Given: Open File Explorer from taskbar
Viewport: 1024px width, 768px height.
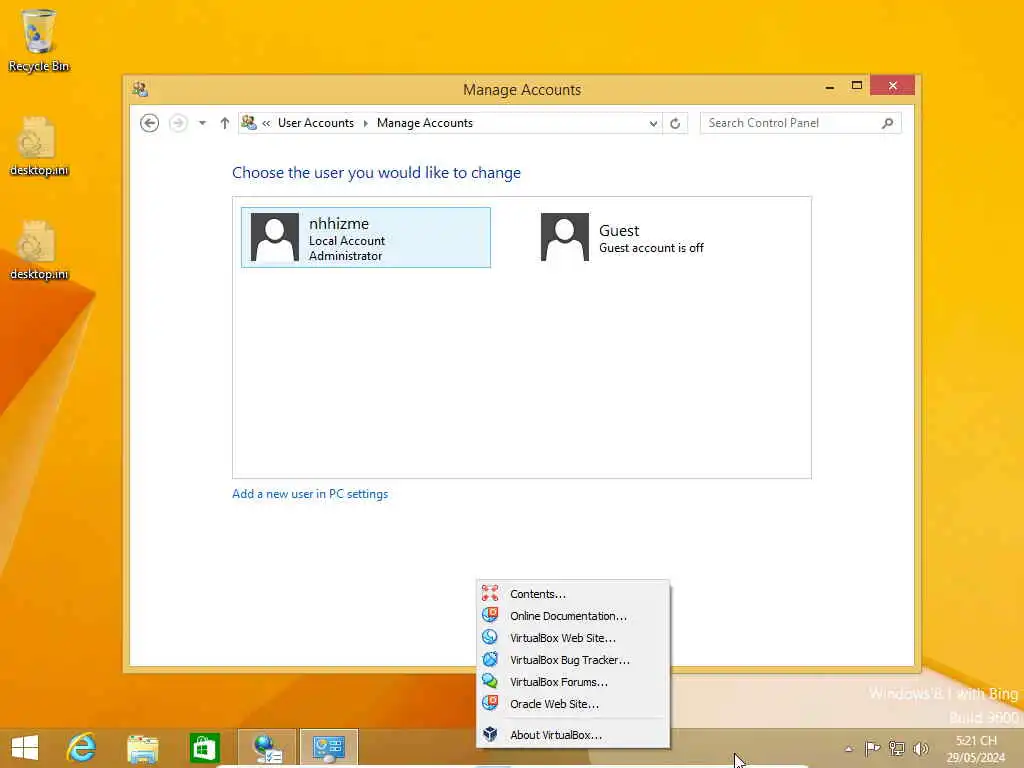Looking at the screenshot, I should click(x=142, y=748).
